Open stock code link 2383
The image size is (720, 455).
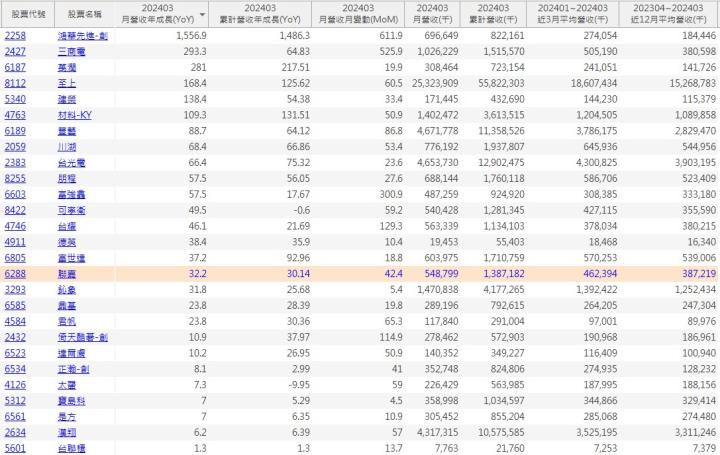tap(15, 163)
